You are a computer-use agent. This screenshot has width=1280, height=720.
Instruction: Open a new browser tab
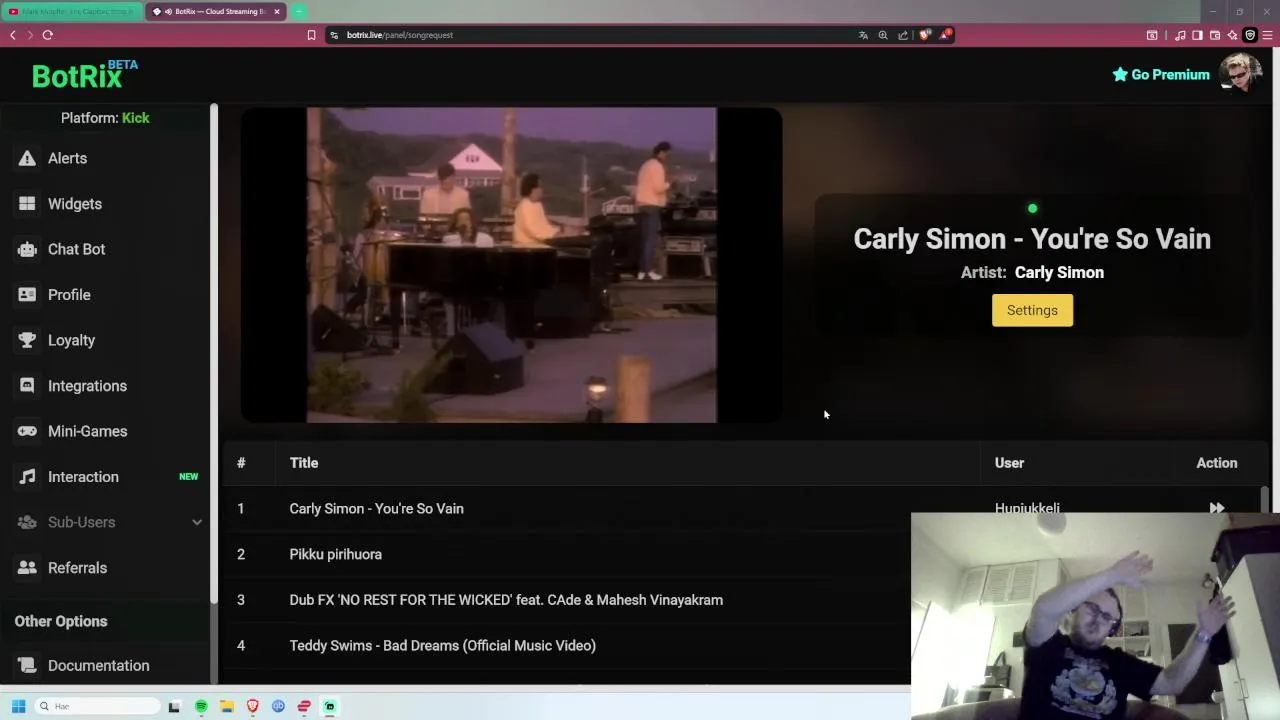tap(299, 11)
